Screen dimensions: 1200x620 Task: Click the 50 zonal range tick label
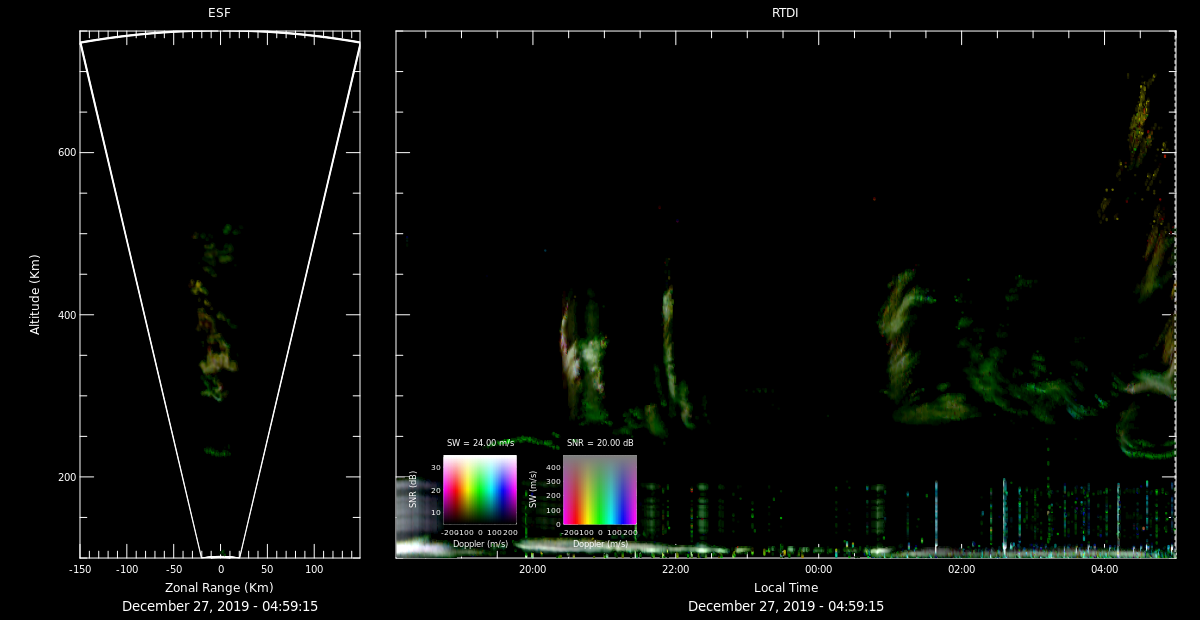pyautogui.click(x=267, y=569)
